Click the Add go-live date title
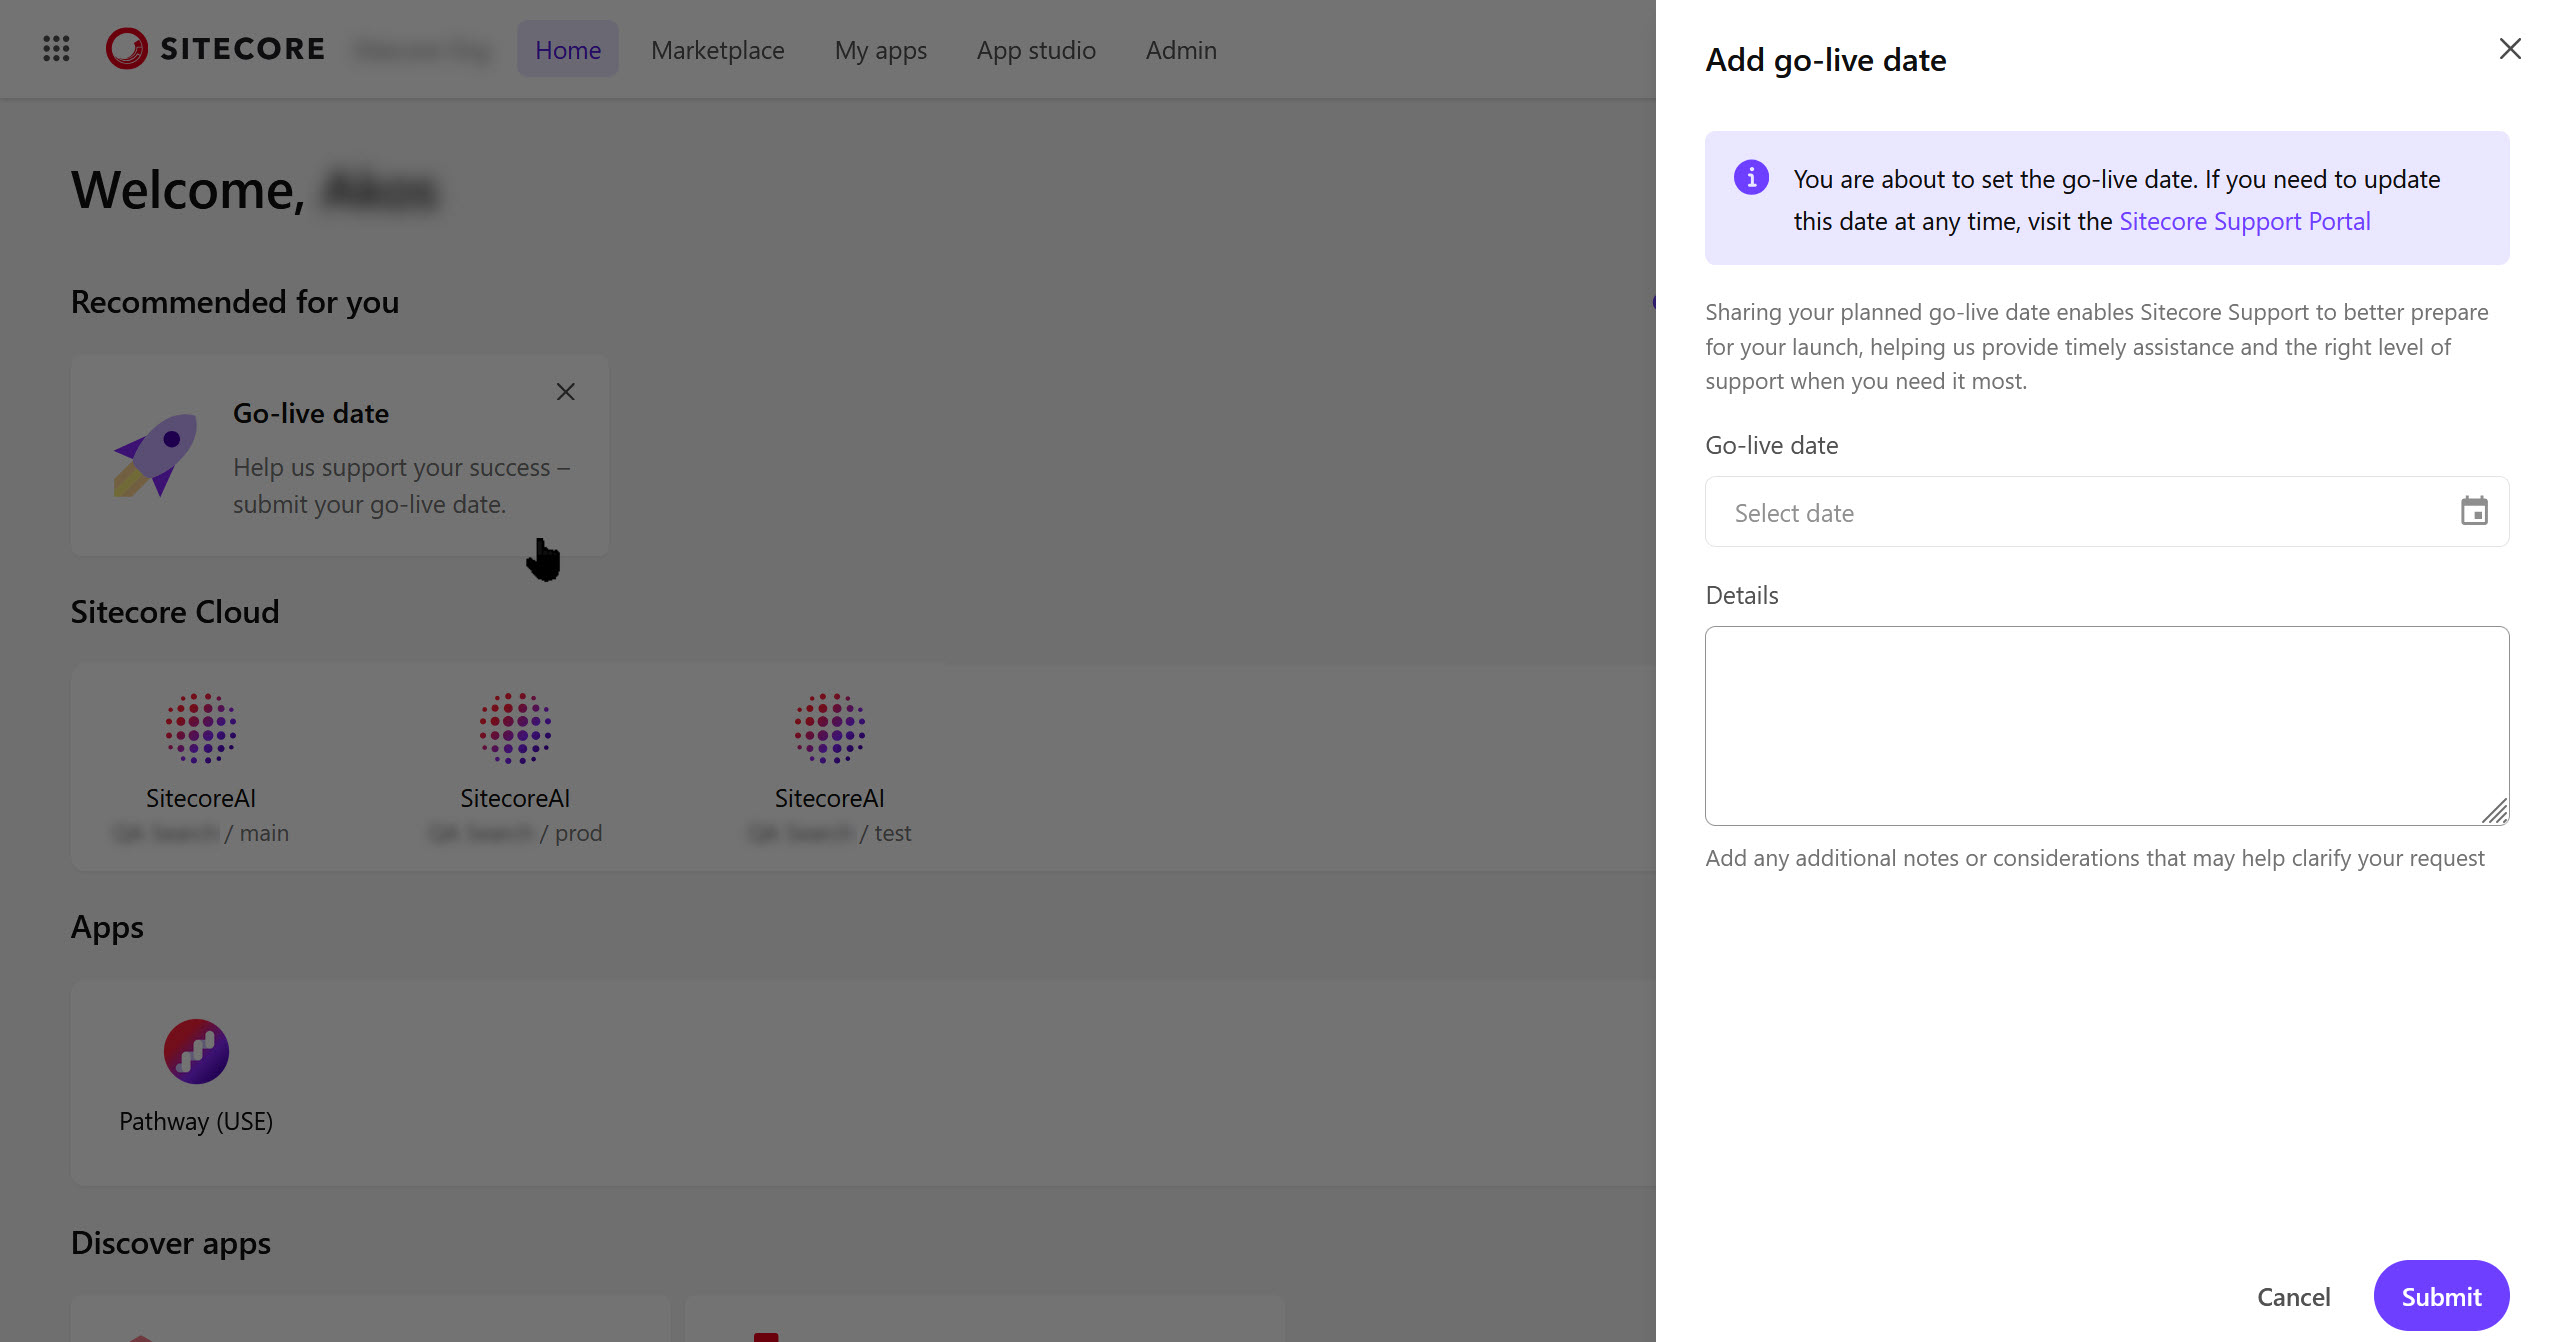The height and width of the screenshot is (1342, 2559). tap(1826, 60)
